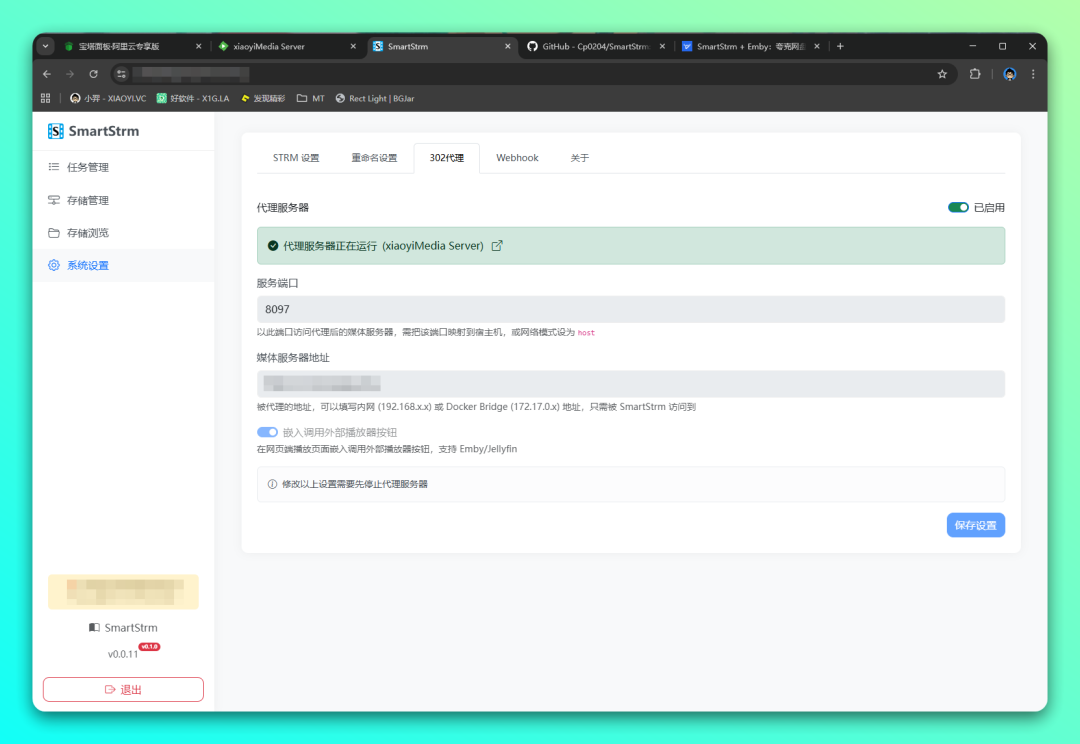Screen dimensions: 1080x744
Task: Click the 保存设置 button
Action: pyautogui.click(x=975, y=525)
